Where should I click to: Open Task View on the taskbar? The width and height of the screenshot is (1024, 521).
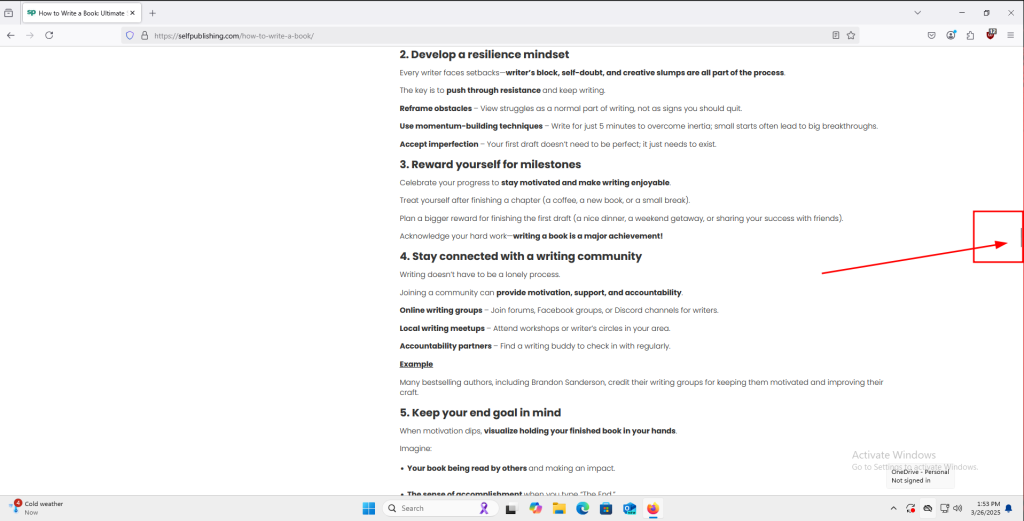pyautogui.click(x=511, y=508)
